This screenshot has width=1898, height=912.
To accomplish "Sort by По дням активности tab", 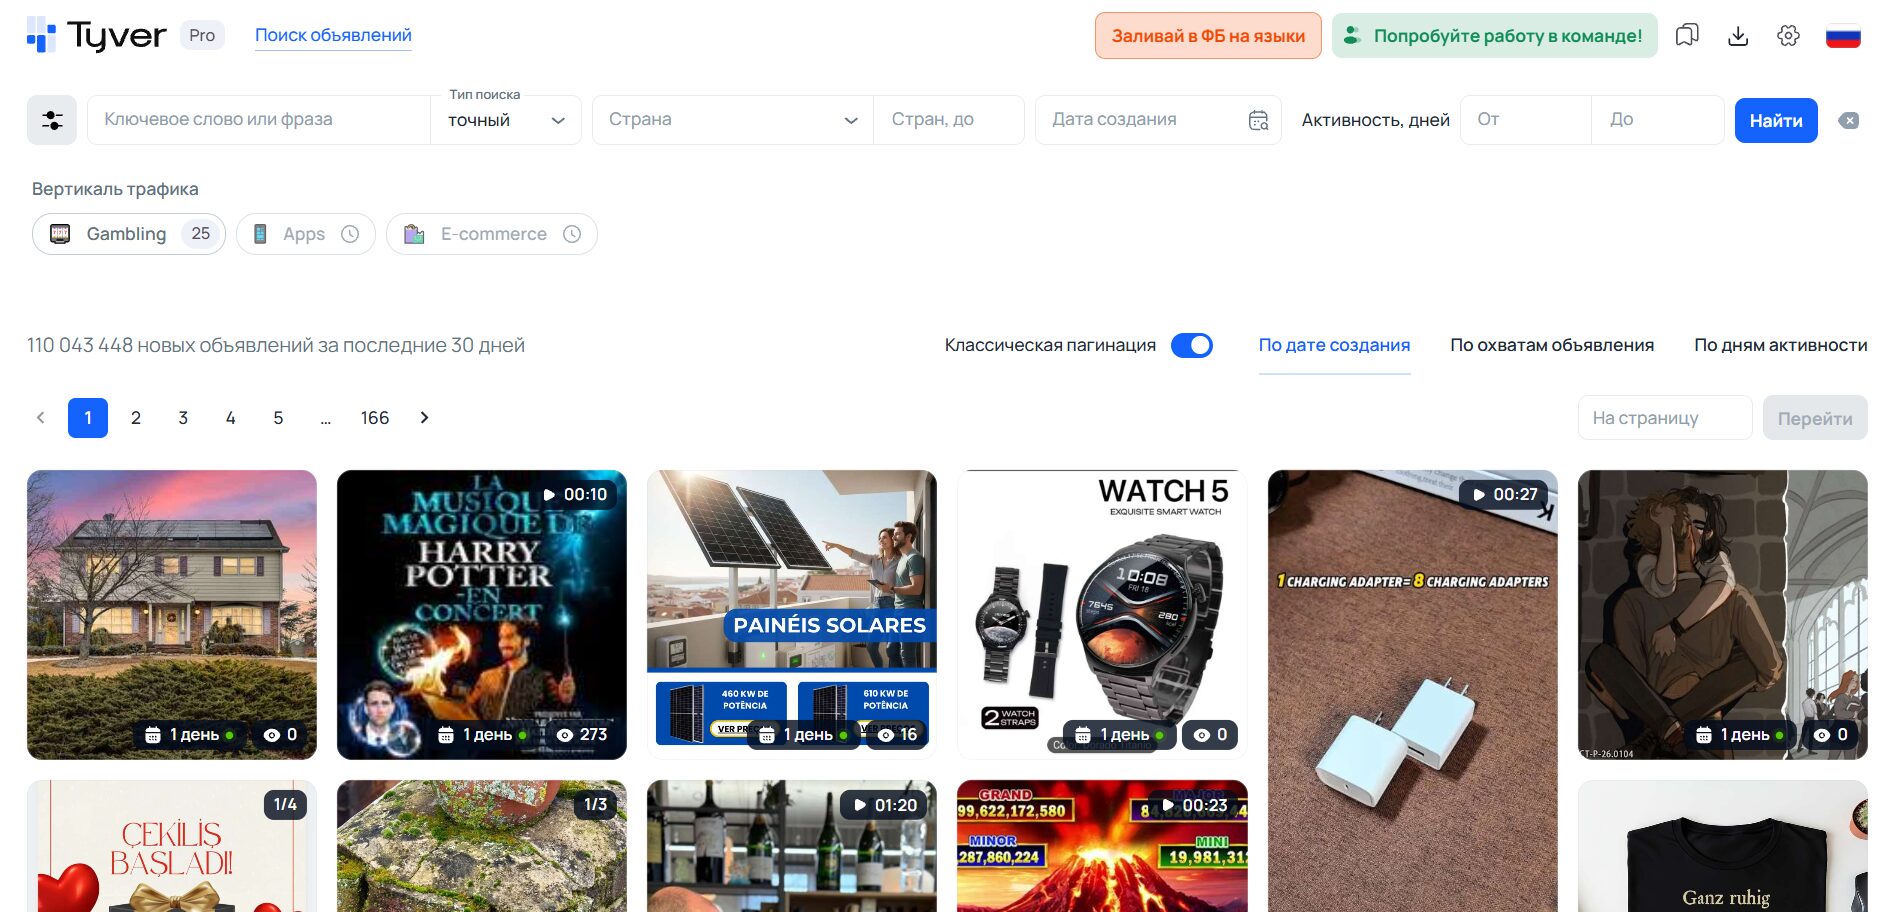I will coord(1780,345).
